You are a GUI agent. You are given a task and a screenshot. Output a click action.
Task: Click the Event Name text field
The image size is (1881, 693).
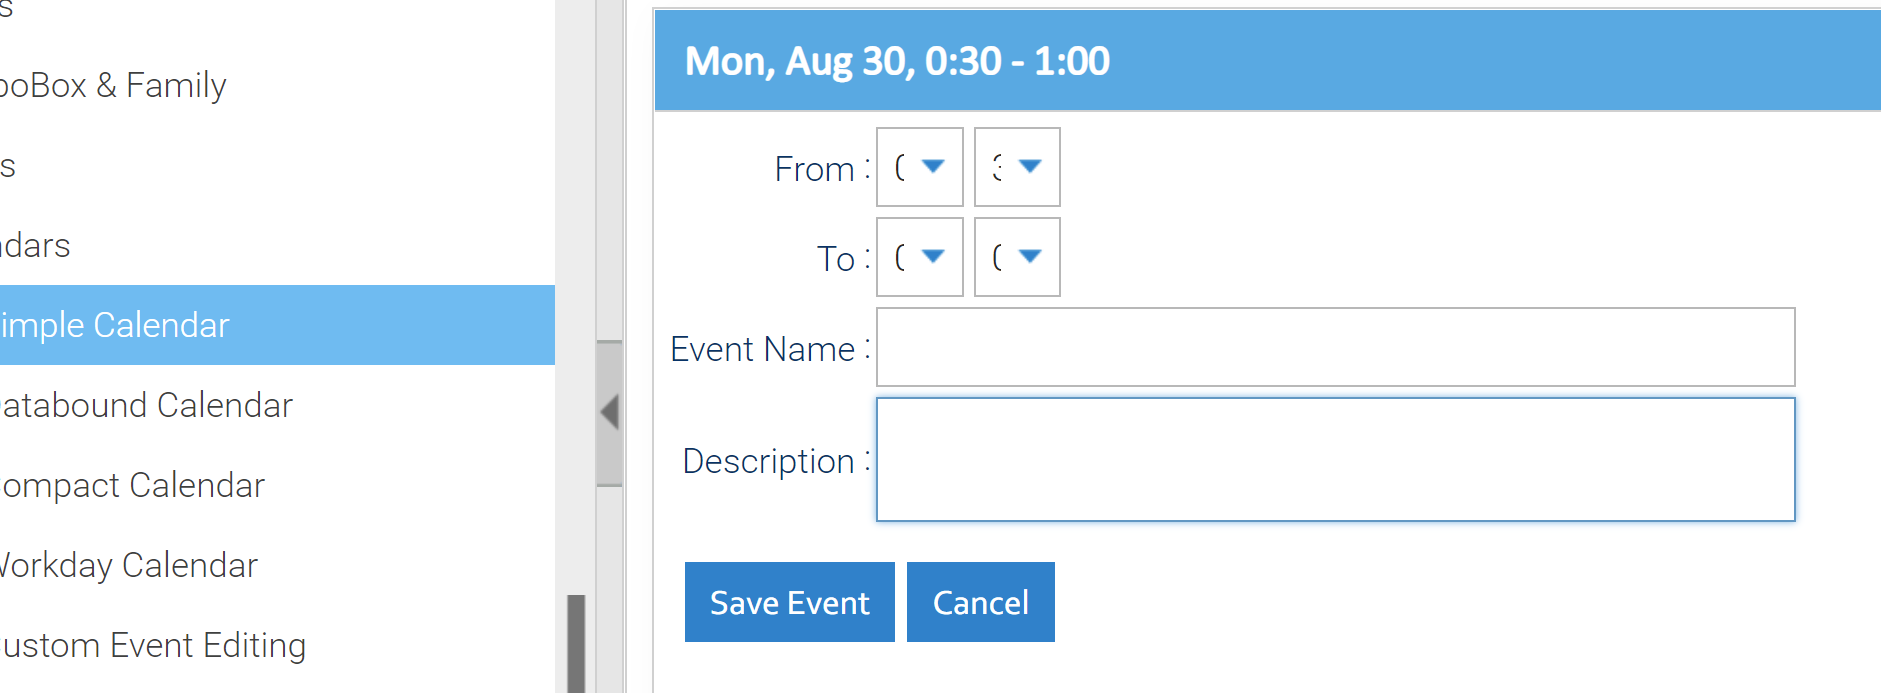(1335, 347)
